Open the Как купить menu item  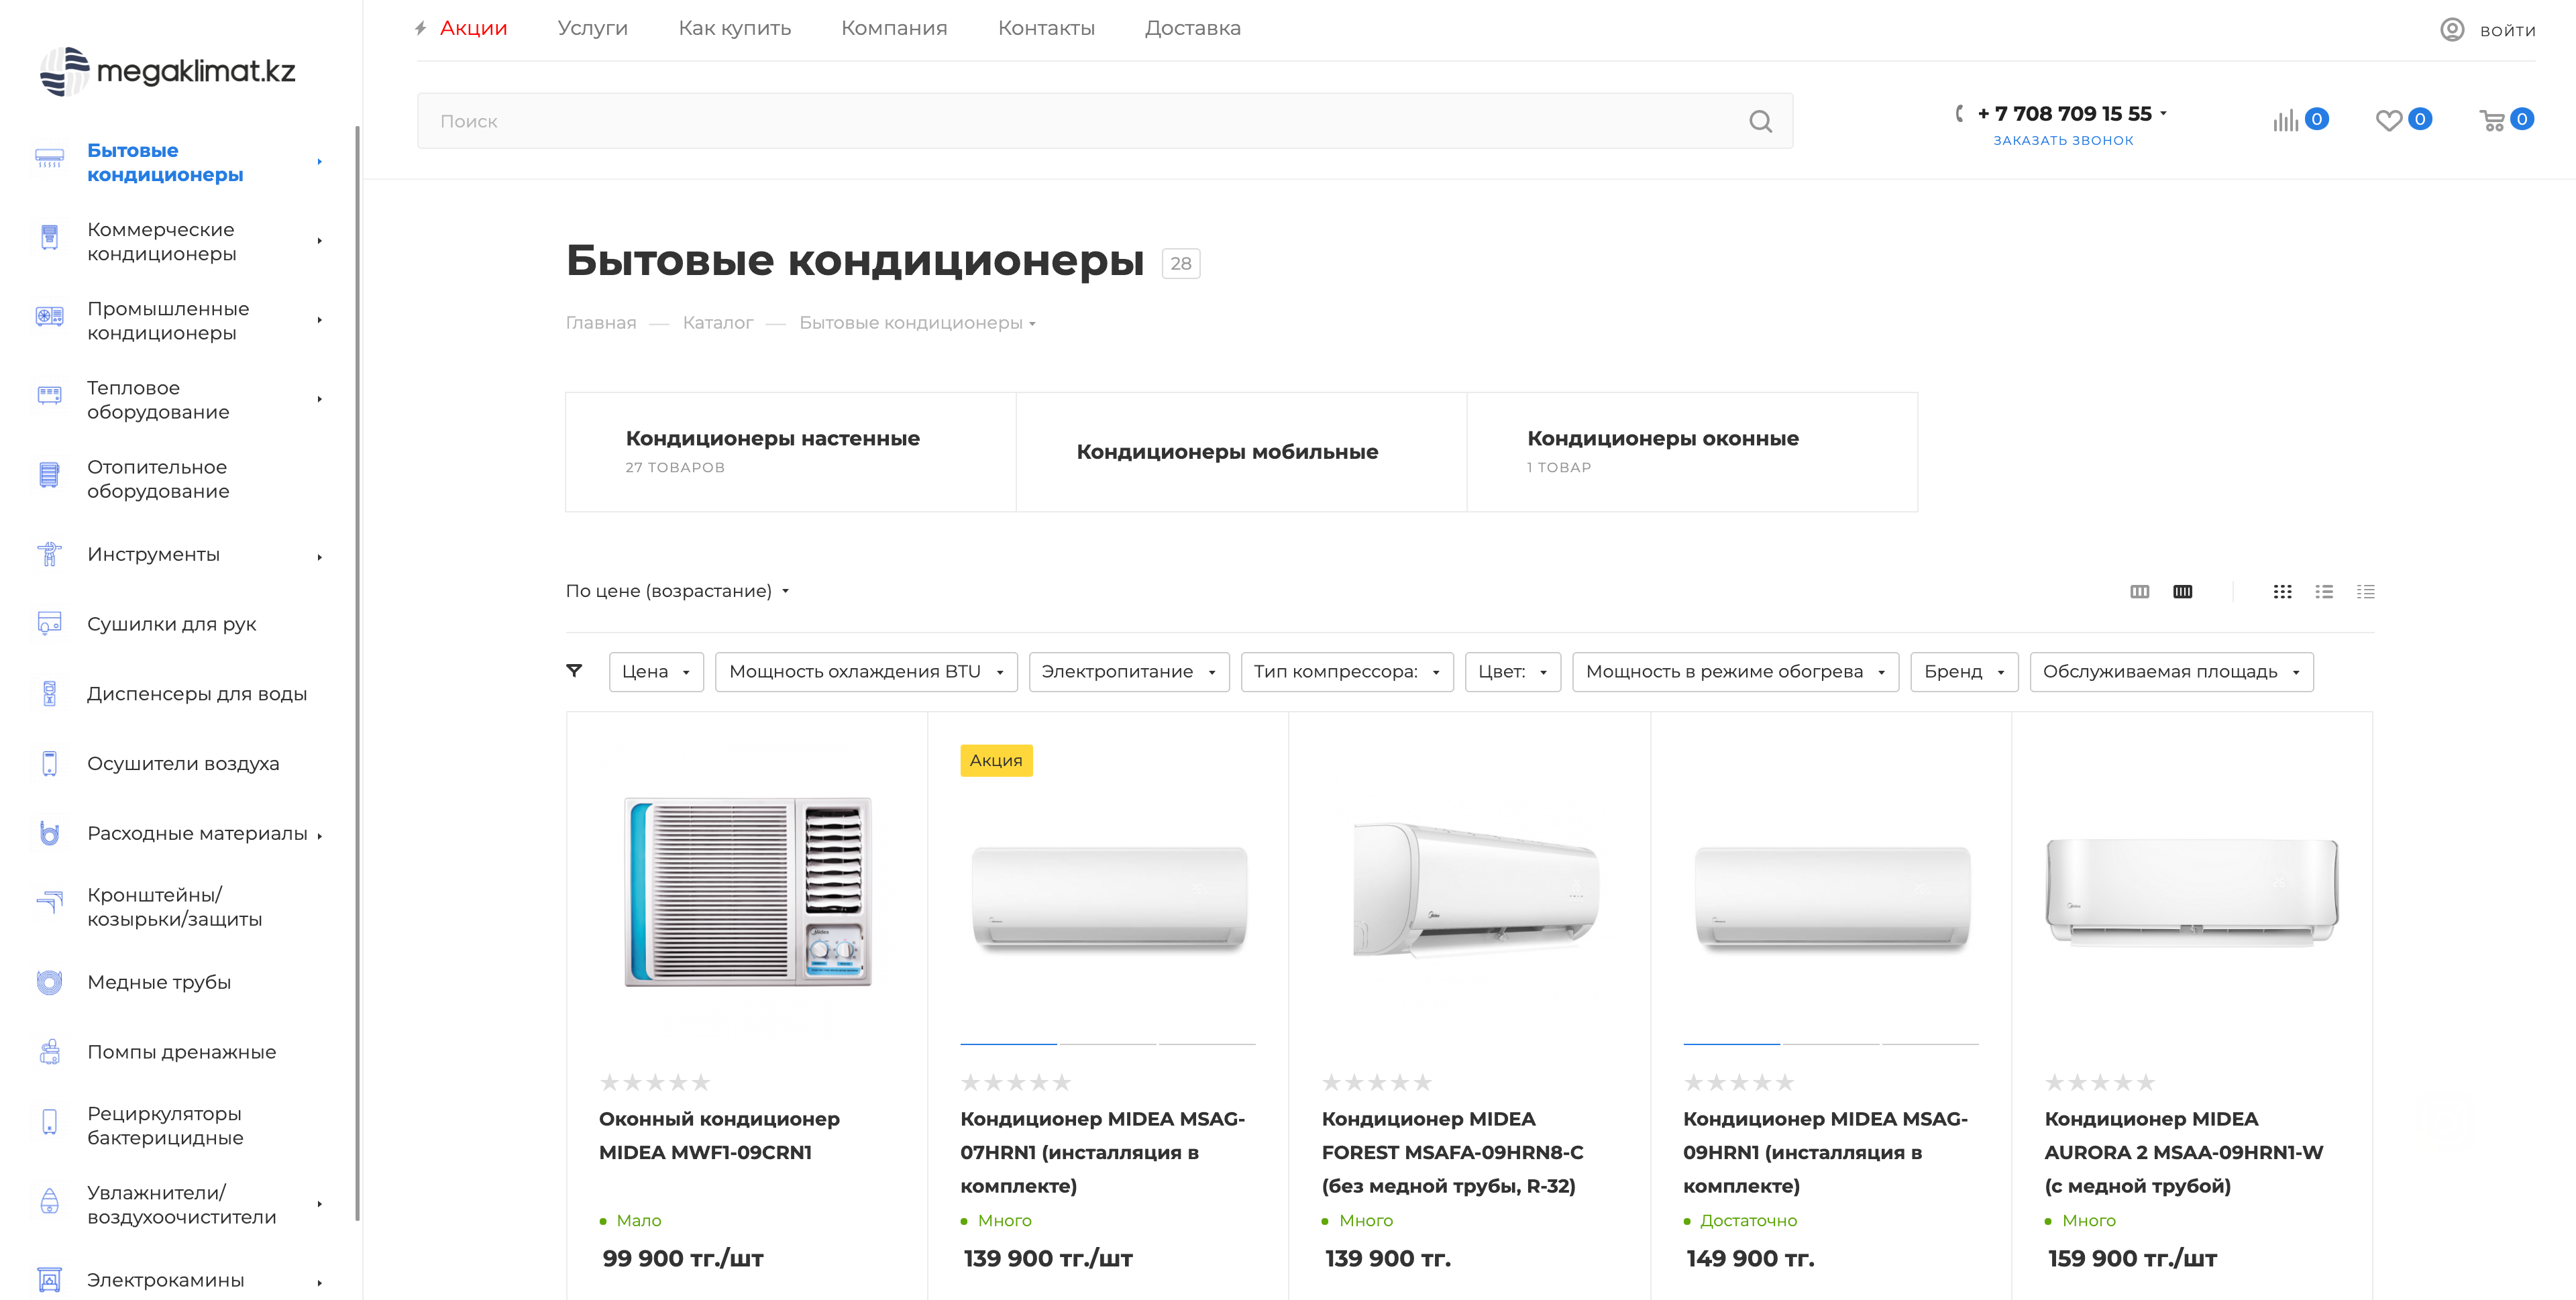point(734,28)
